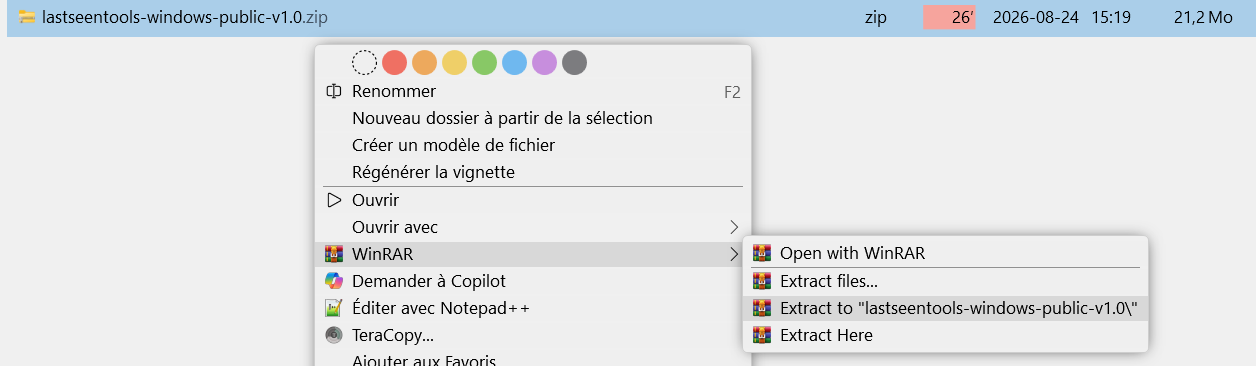
Task: Select Extract Here in the submenu
Action: pos(946,335)
